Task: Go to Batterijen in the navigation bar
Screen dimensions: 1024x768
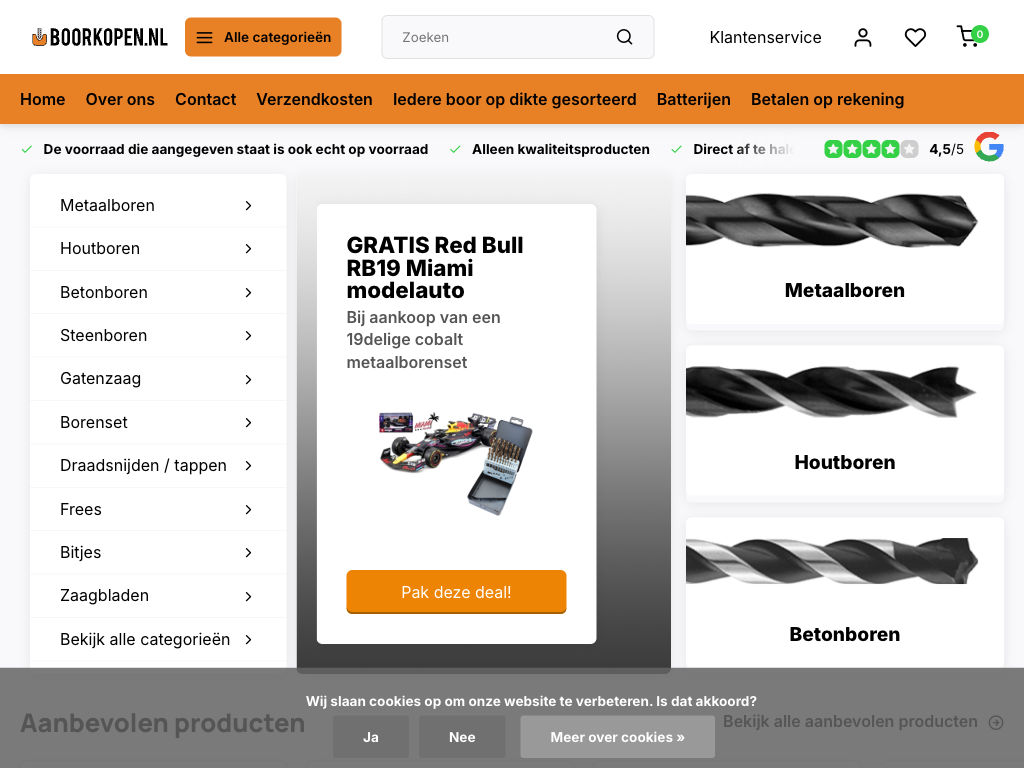Action: (694, 99)
